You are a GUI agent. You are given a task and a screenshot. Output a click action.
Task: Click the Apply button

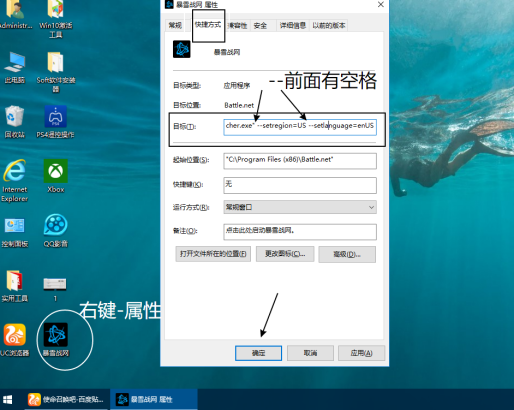point(361,353)
